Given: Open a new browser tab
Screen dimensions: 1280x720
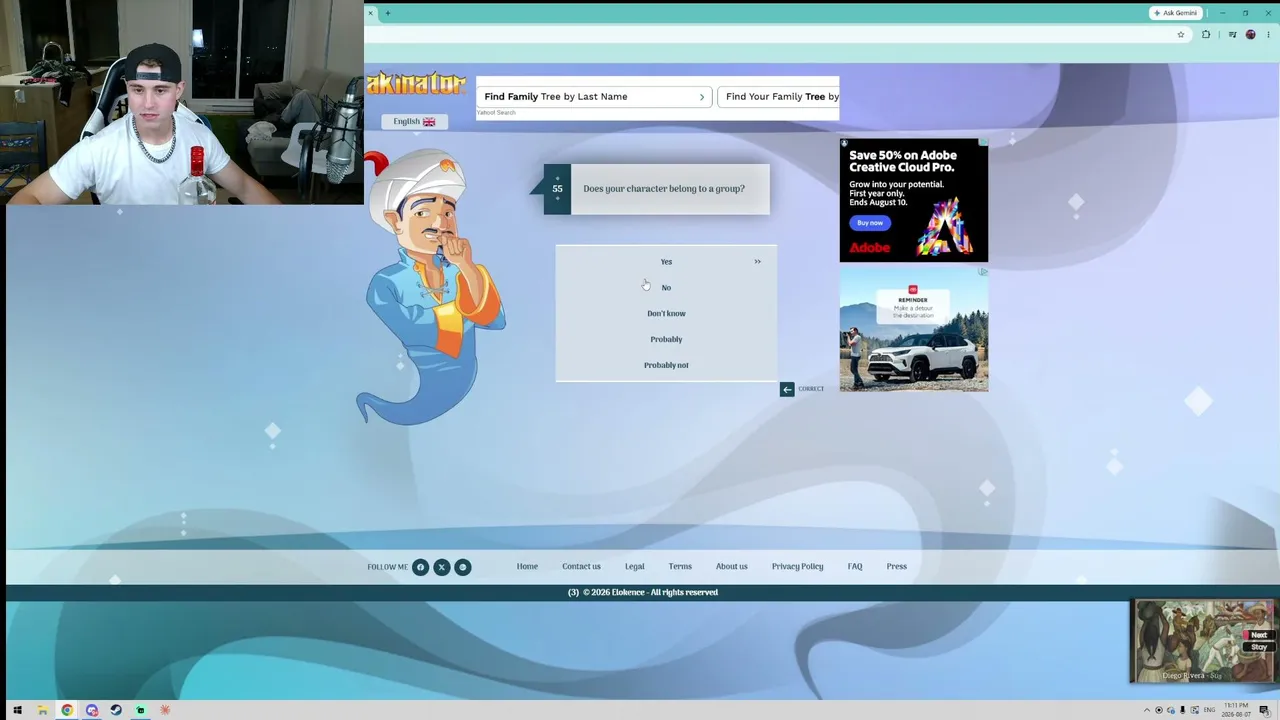Looking at the screenshot, I should tap(388, 13).
